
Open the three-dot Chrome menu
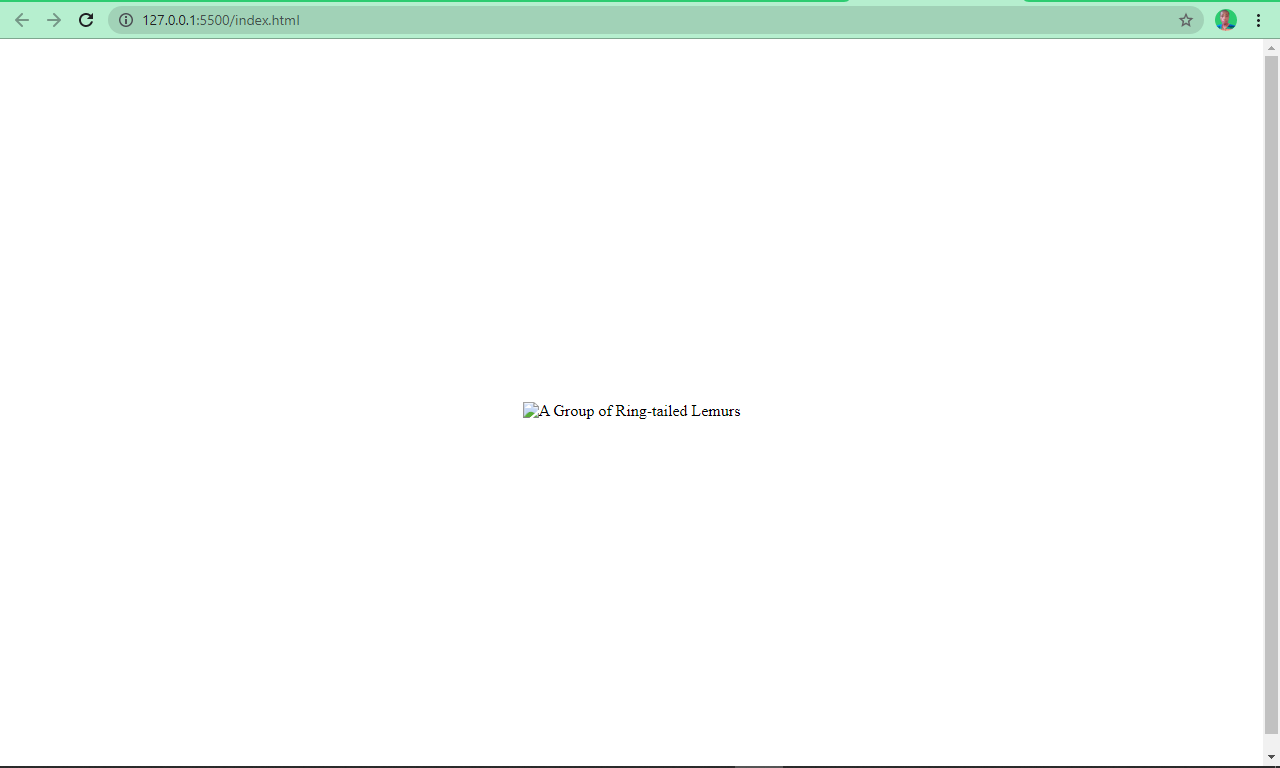click(x=1258, y=20)
